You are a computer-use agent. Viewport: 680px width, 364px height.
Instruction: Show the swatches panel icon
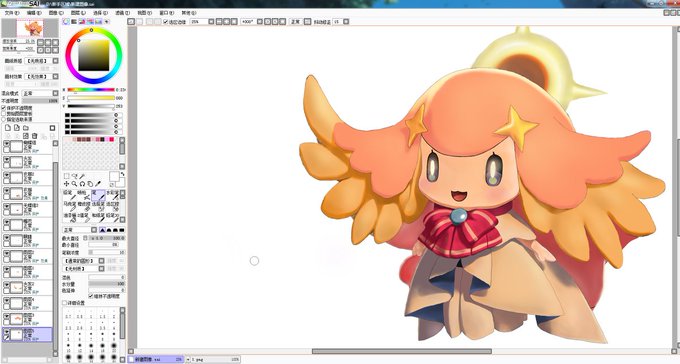pyautogui.click(x=98, y=22)
